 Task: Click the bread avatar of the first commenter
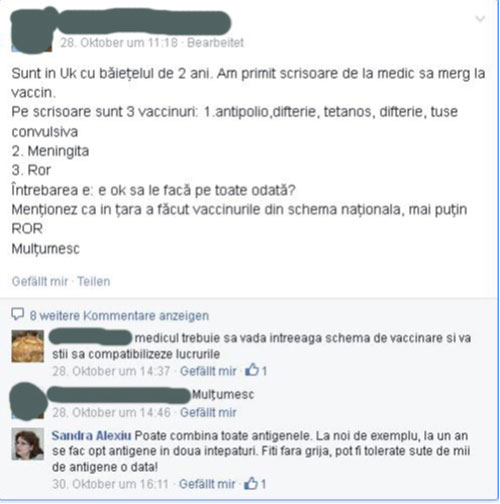click(x=28, y=346)
